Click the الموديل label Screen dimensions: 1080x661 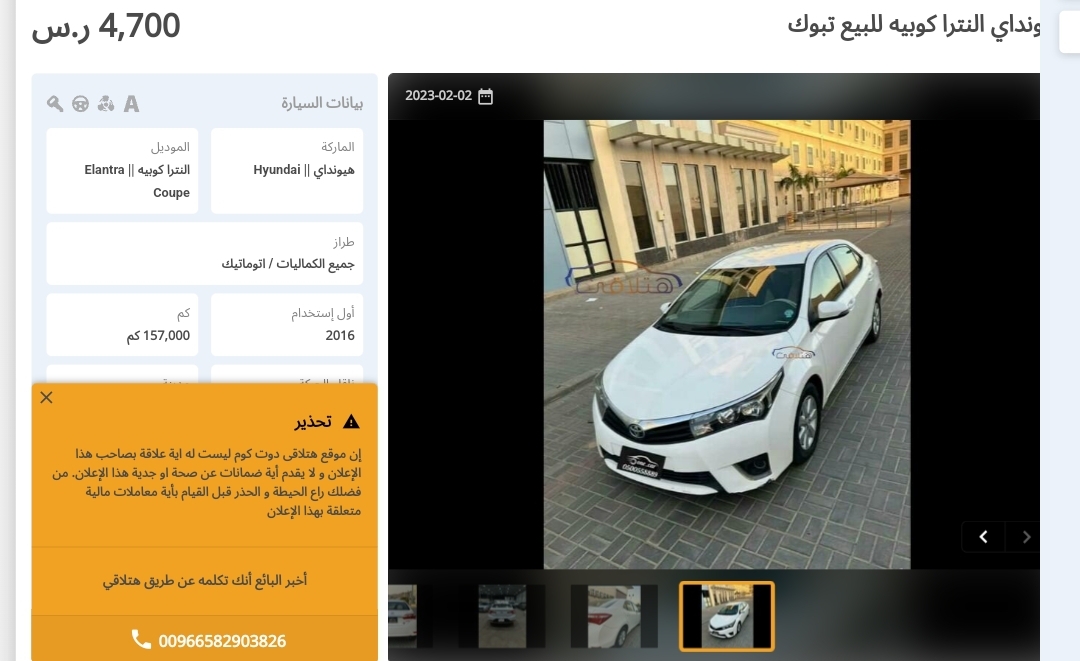point(170,147)
